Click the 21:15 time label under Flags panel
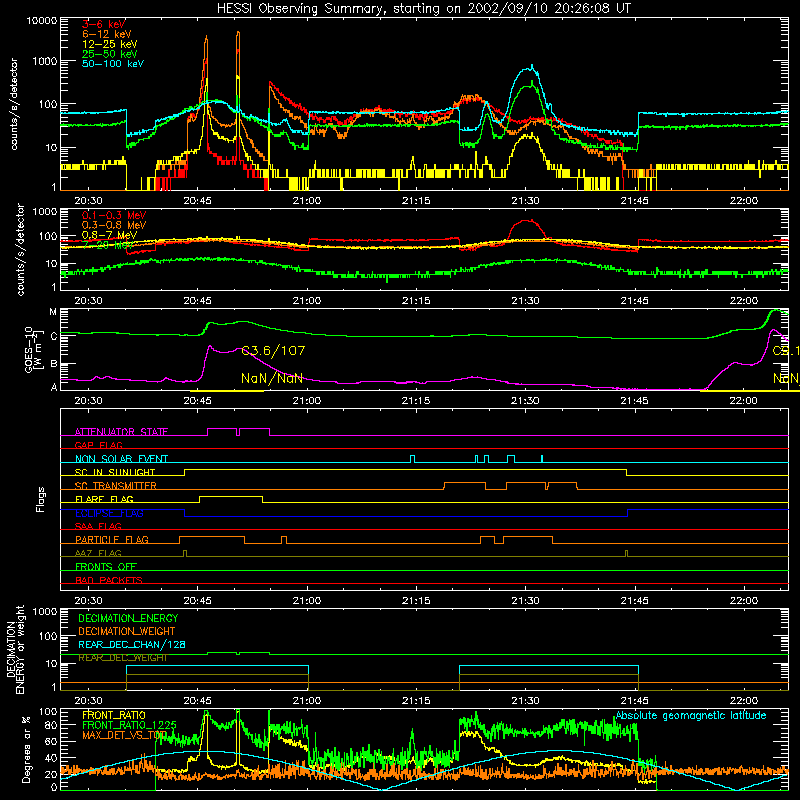 click(416, 601)
